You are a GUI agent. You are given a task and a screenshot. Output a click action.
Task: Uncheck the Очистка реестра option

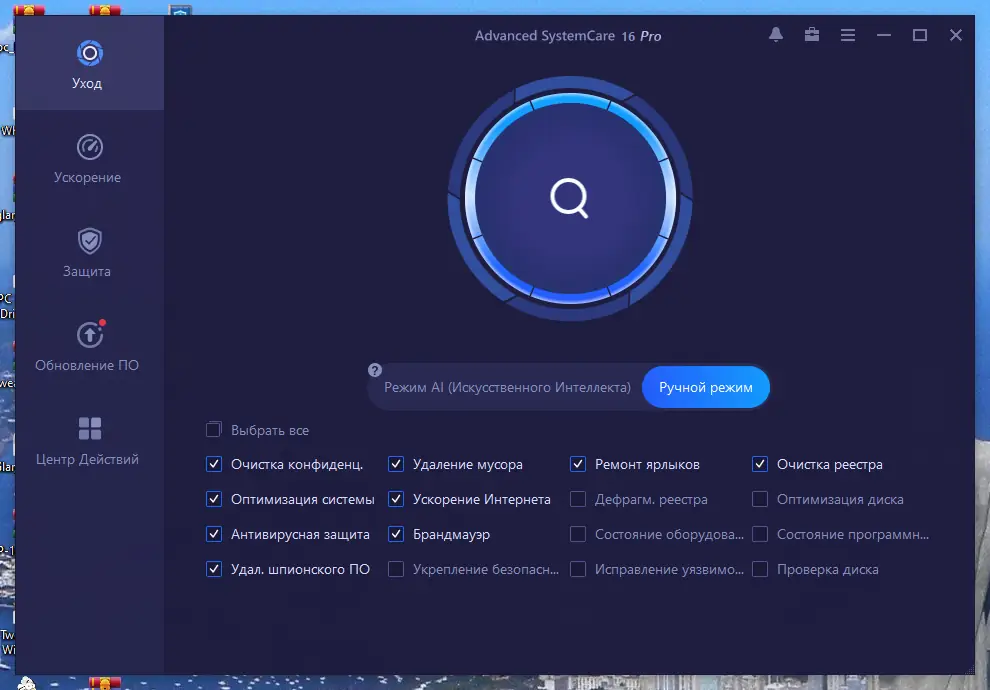click(x=760, y=464)
